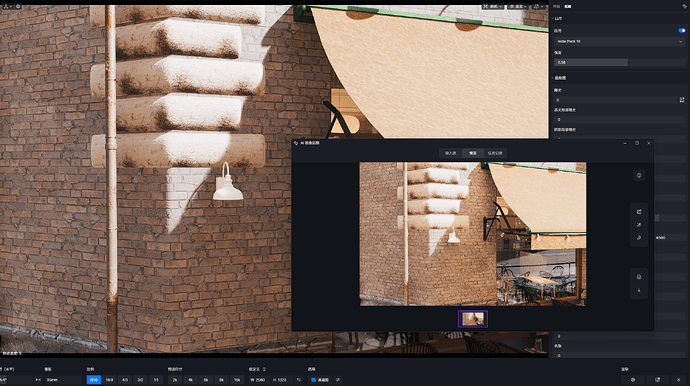Open the first viewport dropdown at top

[493, 7]
